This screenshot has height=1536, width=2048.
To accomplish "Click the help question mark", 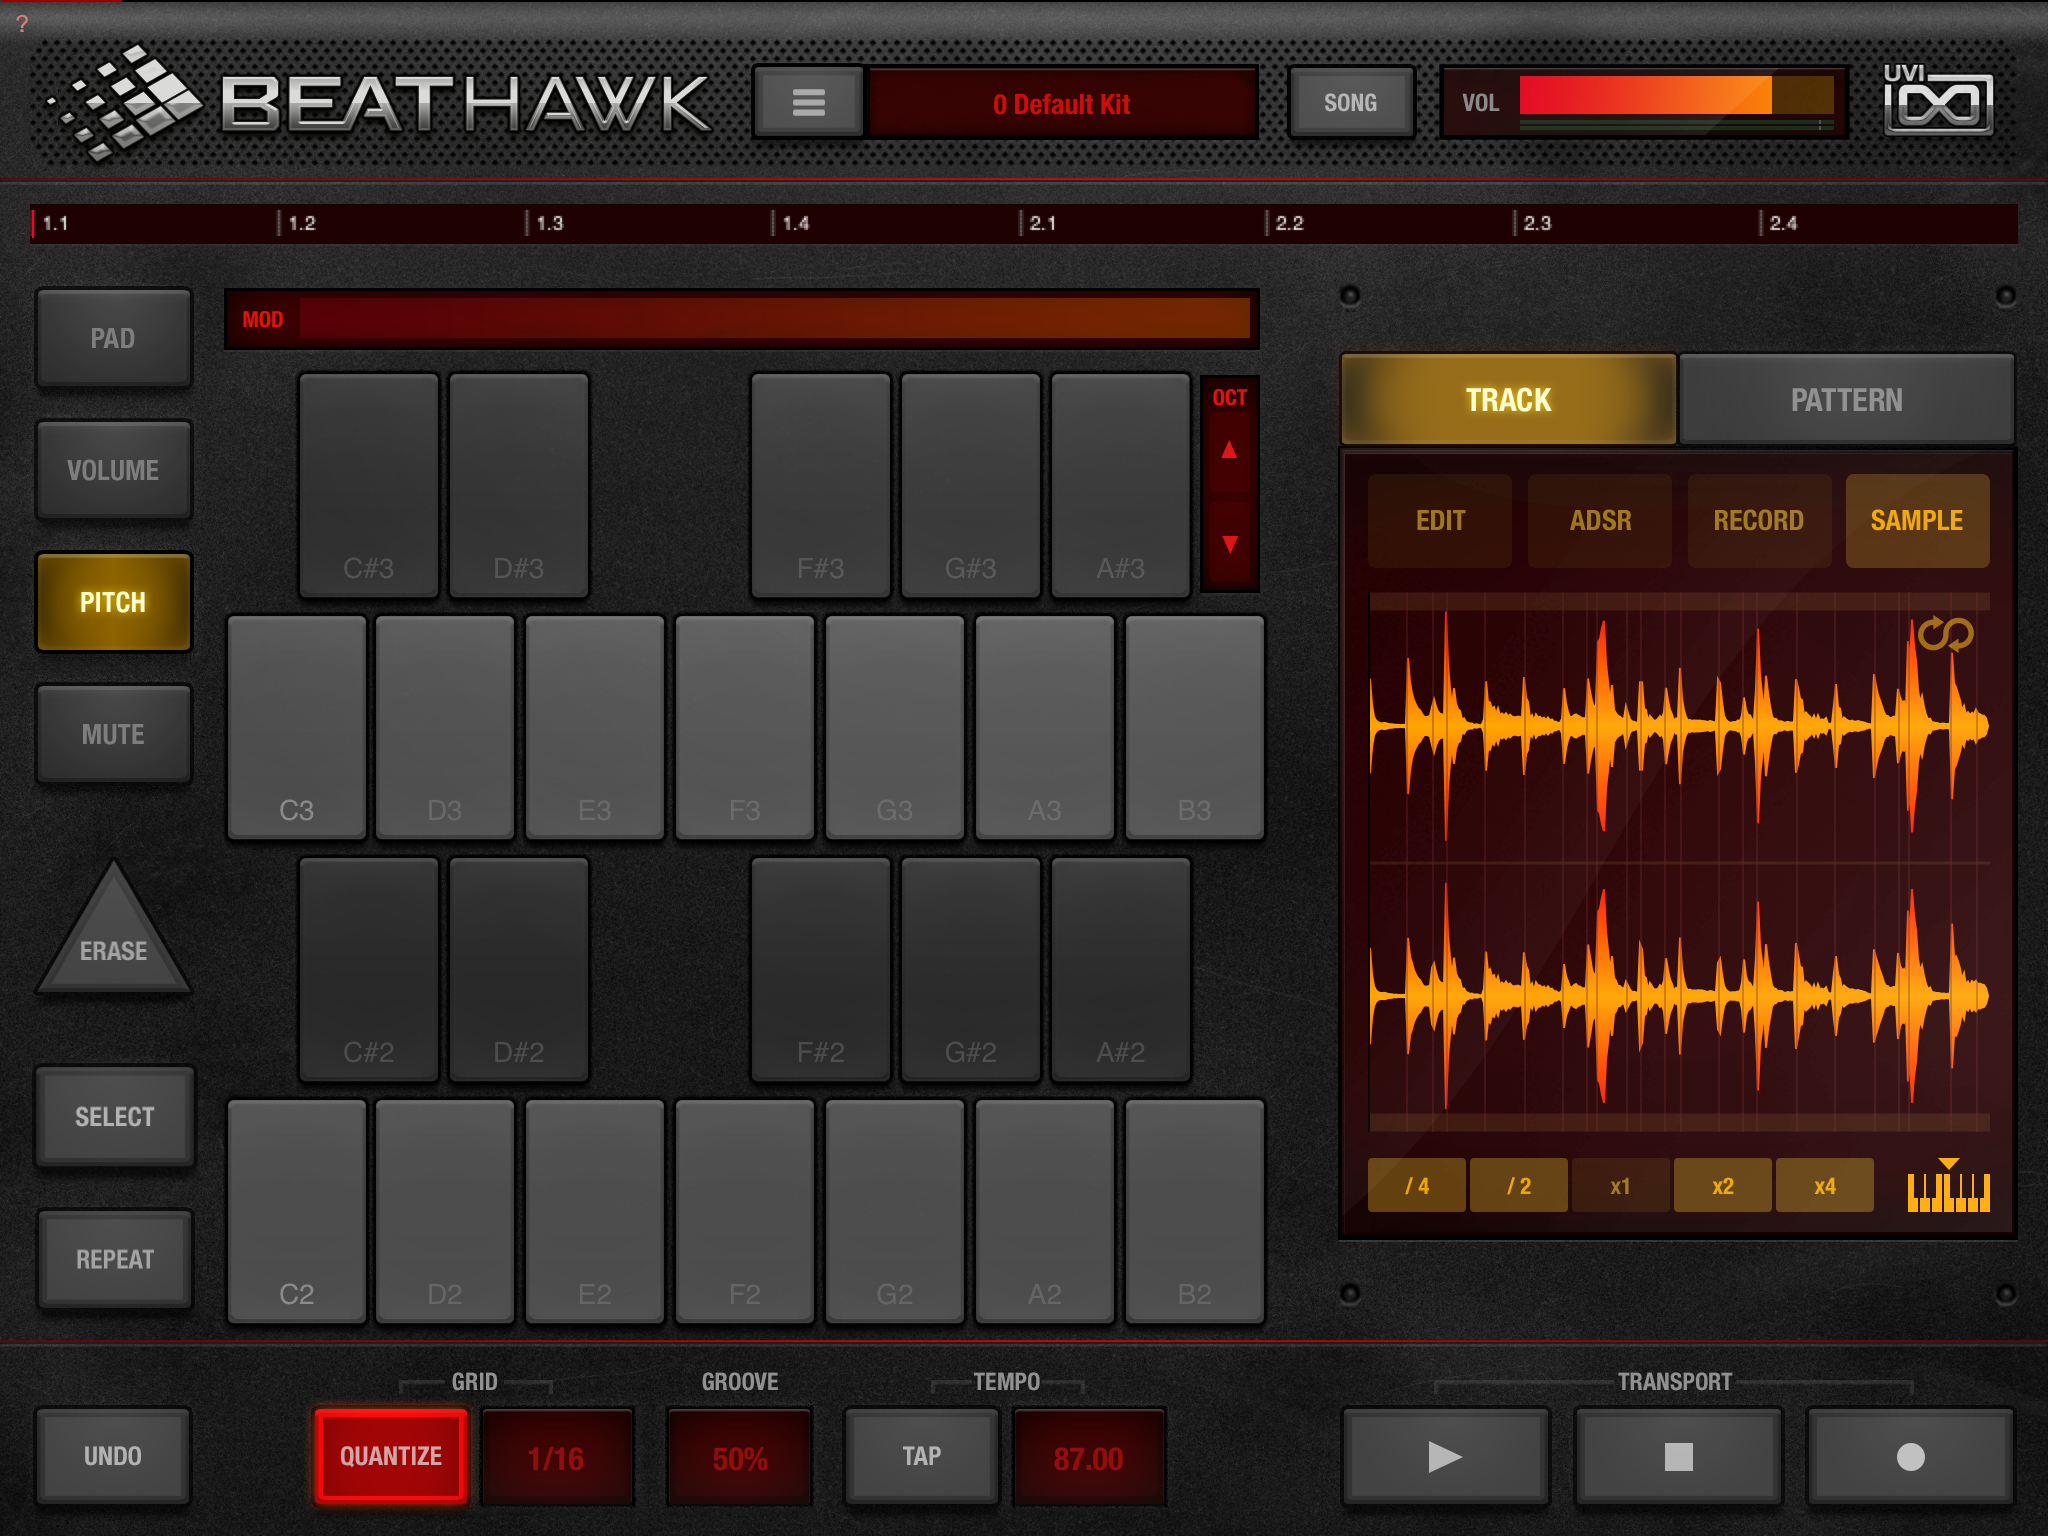I will pyautogui.click(x=22, y=23).
